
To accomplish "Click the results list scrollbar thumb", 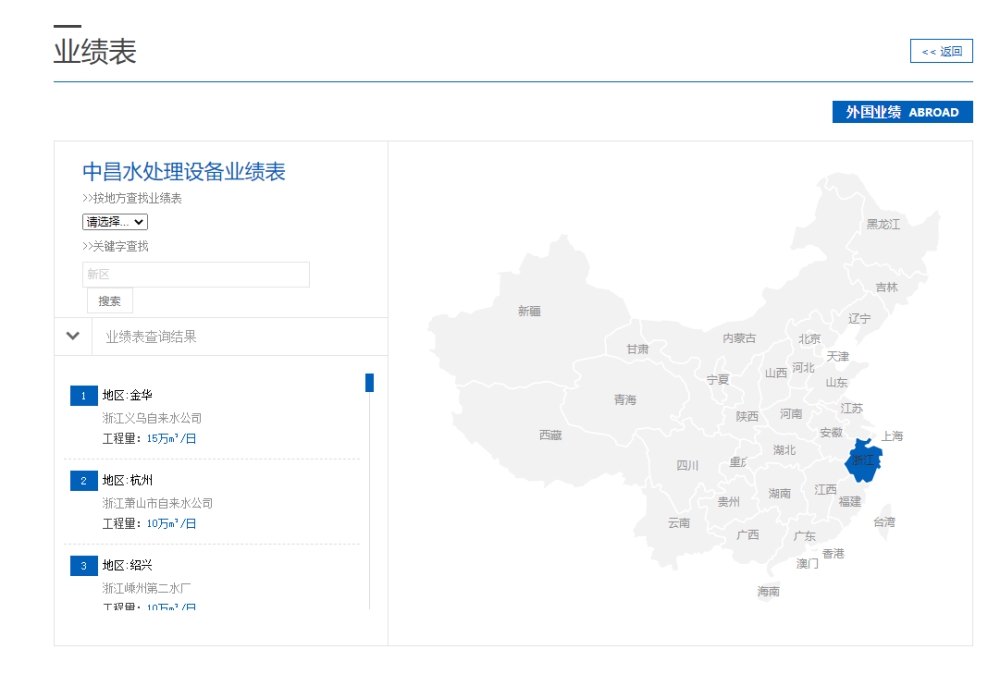I will 369,383.
